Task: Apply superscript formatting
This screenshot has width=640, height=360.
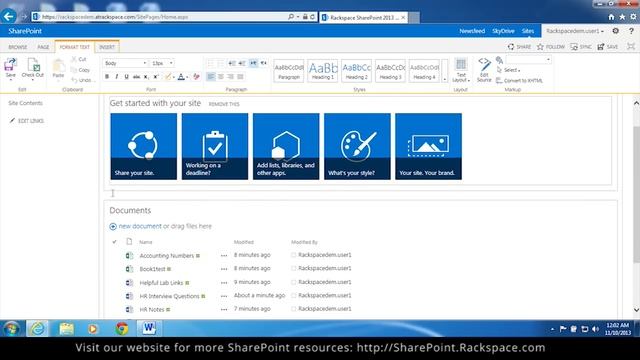Action: click(x=156, y=77)
